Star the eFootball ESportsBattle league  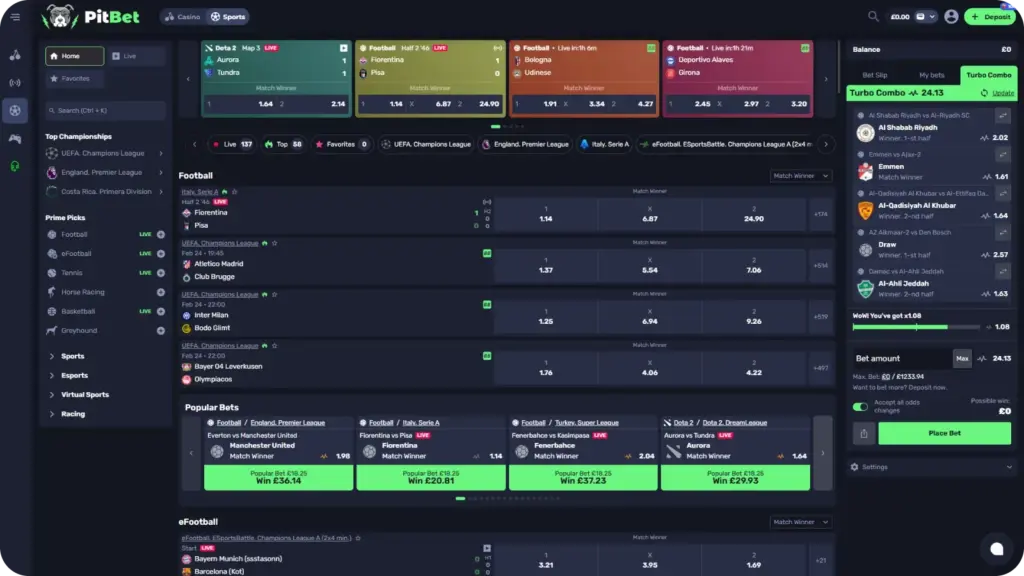click(x=358, y=538)
